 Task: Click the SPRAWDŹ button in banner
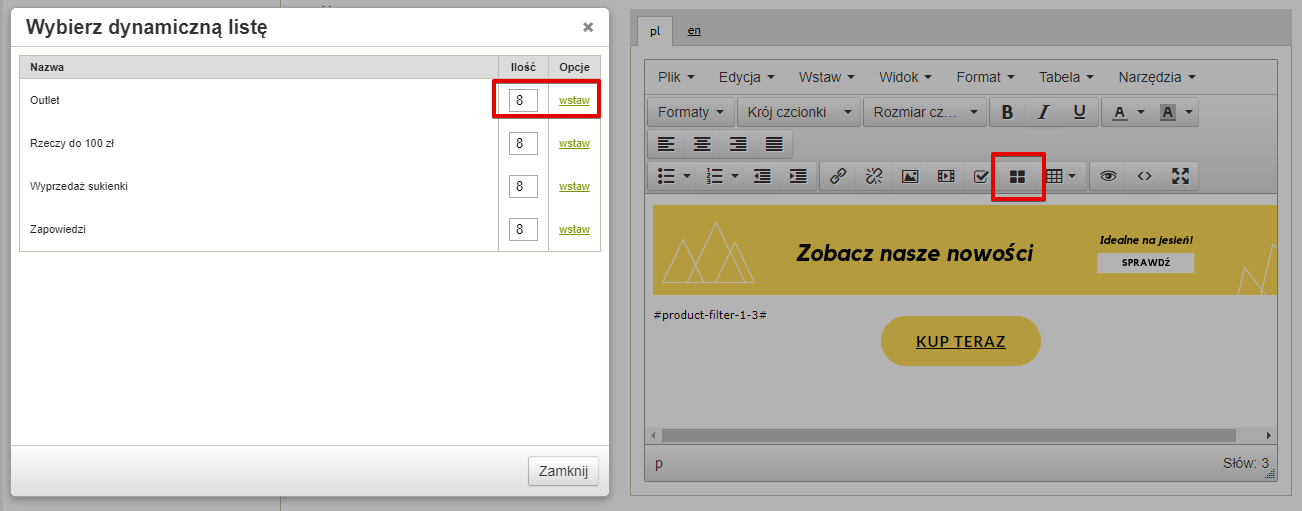pos(1145,263)
